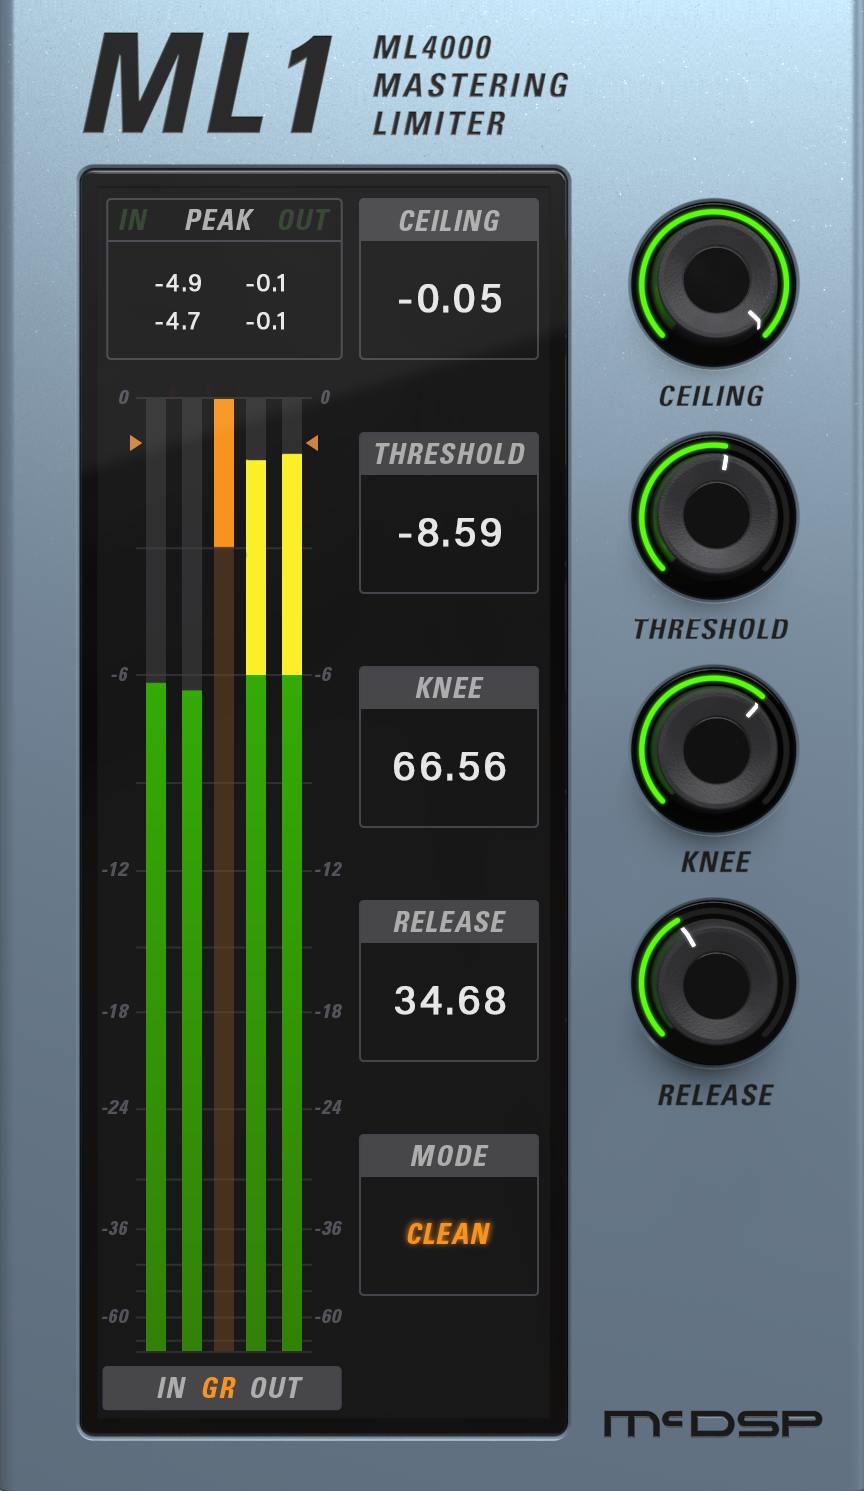Image resolution: width=864 pixels, height=1491 pixels.
Task: Click the GR meter label
Action: coord(219,1387)
